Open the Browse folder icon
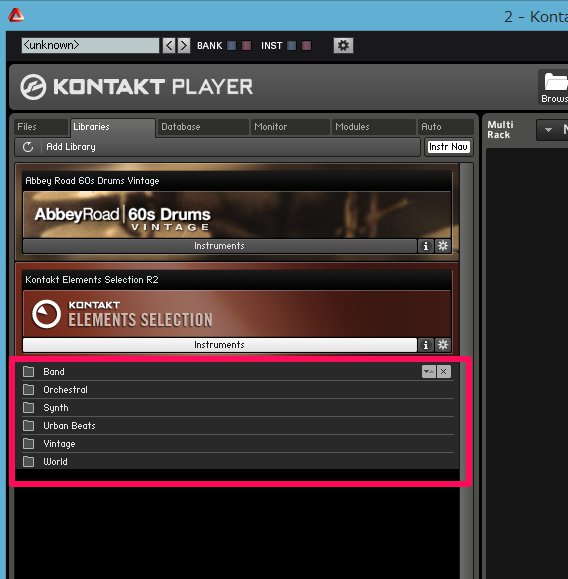The height and width of the screenshot is (579, 568). tap(554, 87)
